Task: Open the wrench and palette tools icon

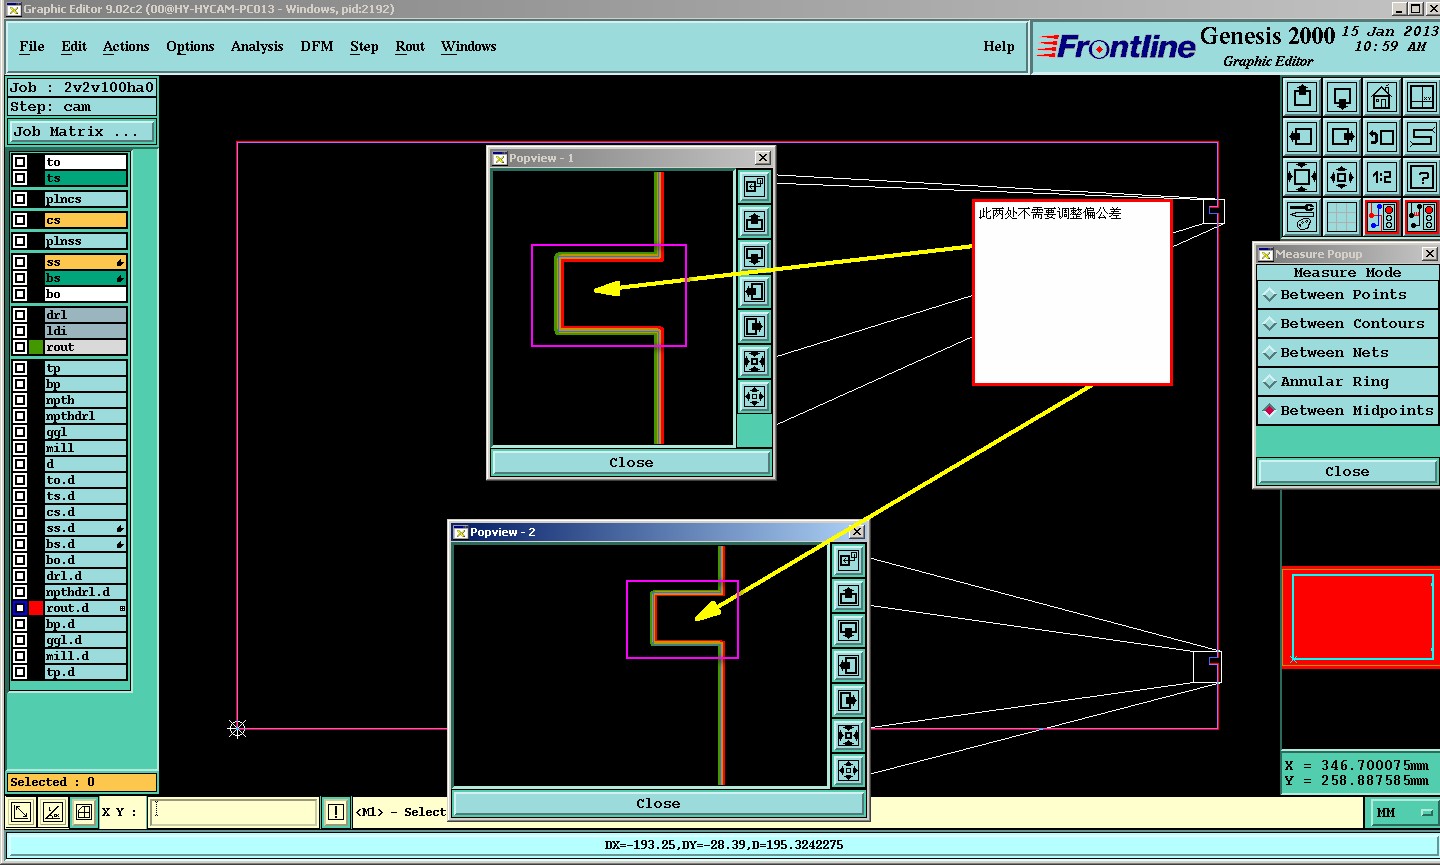Action: pyautogui.click(x=1302, y=217)
